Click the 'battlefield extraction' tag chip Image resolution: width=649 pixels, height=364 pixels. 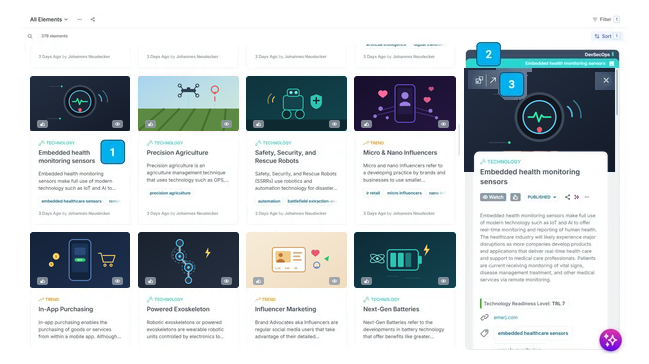click(311, 201)
